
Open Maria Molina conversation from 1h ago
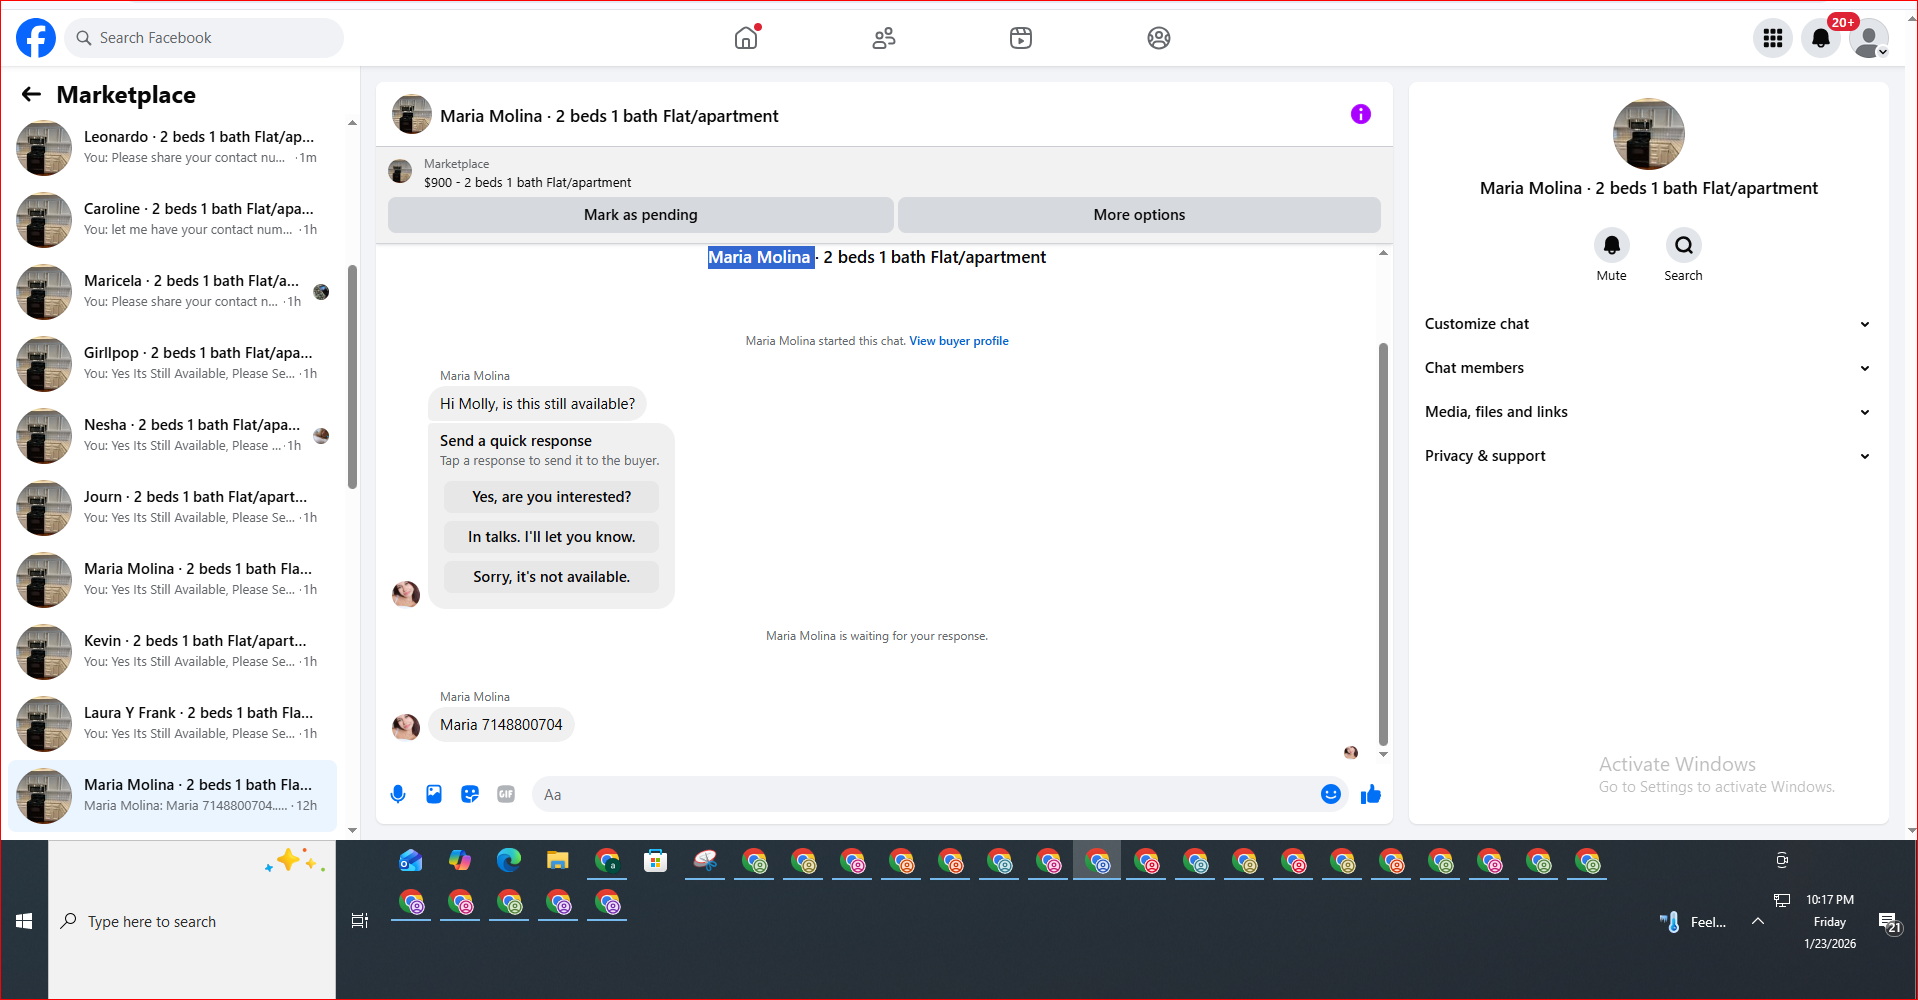pos(172,580)
